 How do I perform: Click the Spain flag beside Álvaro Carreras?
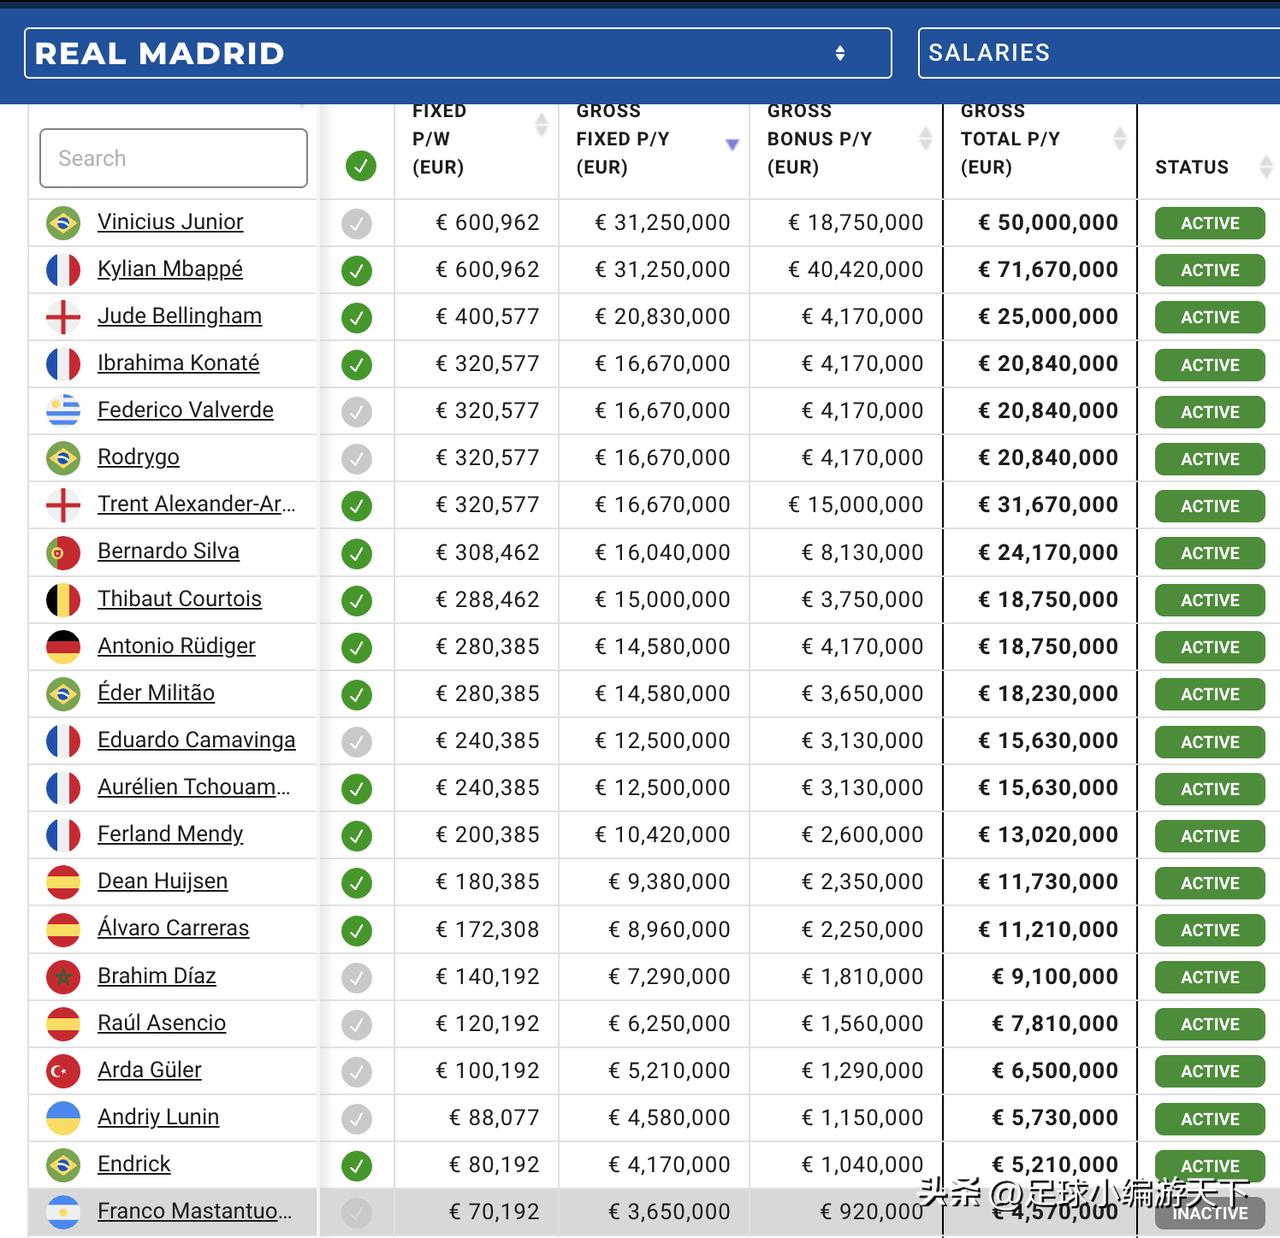coord(63,929)
